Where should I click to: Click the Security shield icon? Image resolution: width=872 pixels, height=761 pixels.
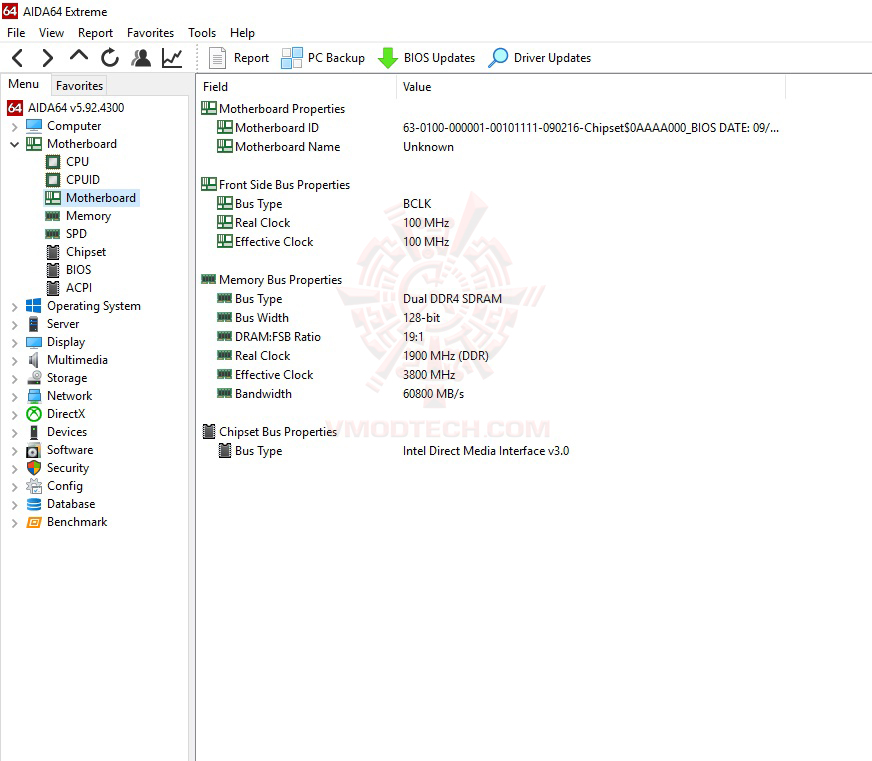click(34, 468)
